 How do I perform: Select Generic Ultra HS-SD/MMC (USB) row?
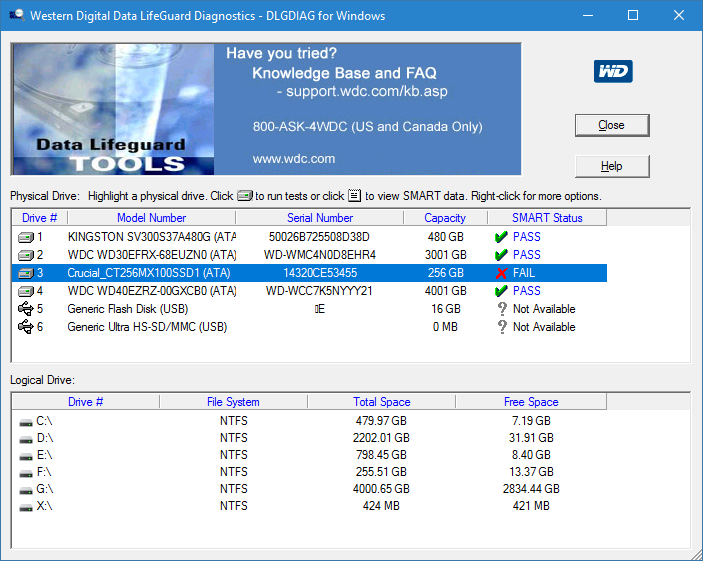click(x=309, y=326)
